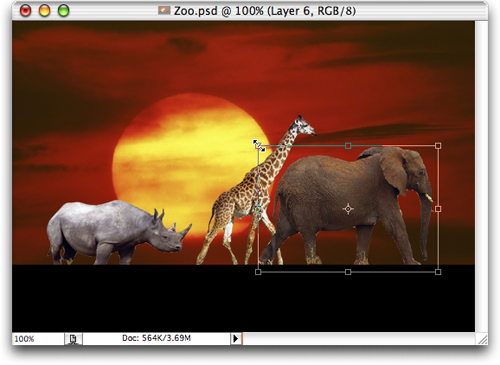Click the left-middle transform handle on giraffe
The height and width of the screenshot is (365, 500).
coord(258,209)
